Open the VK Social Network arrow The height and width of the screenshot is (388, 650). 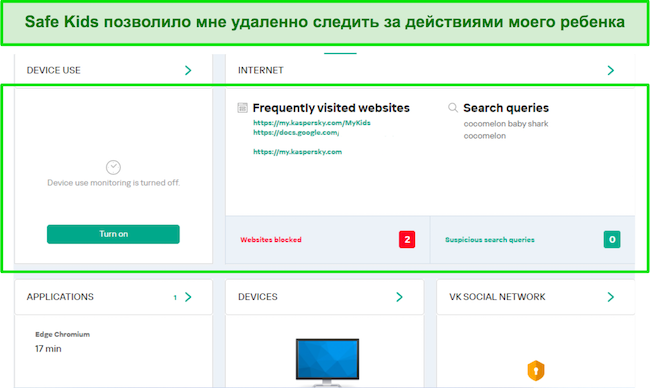coord(611,297)
